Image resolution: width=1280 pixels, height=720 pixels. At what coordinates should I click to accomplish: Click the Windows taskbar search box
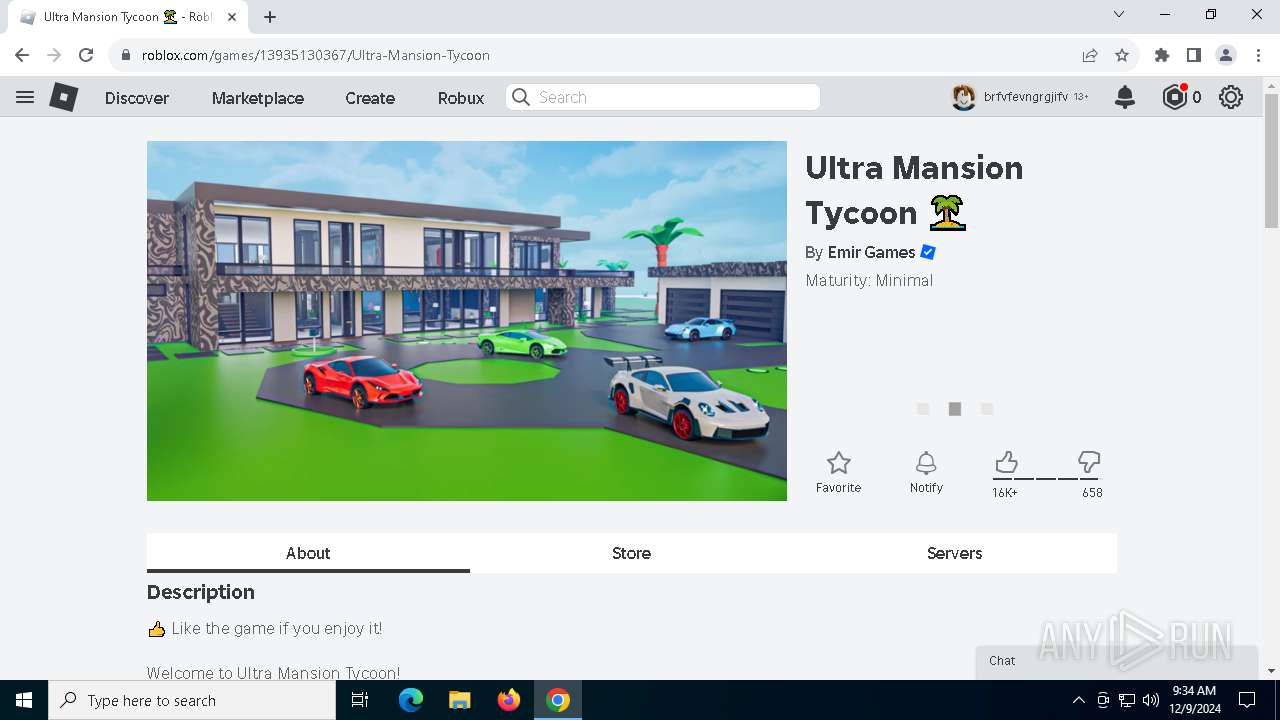coord(192,700)
